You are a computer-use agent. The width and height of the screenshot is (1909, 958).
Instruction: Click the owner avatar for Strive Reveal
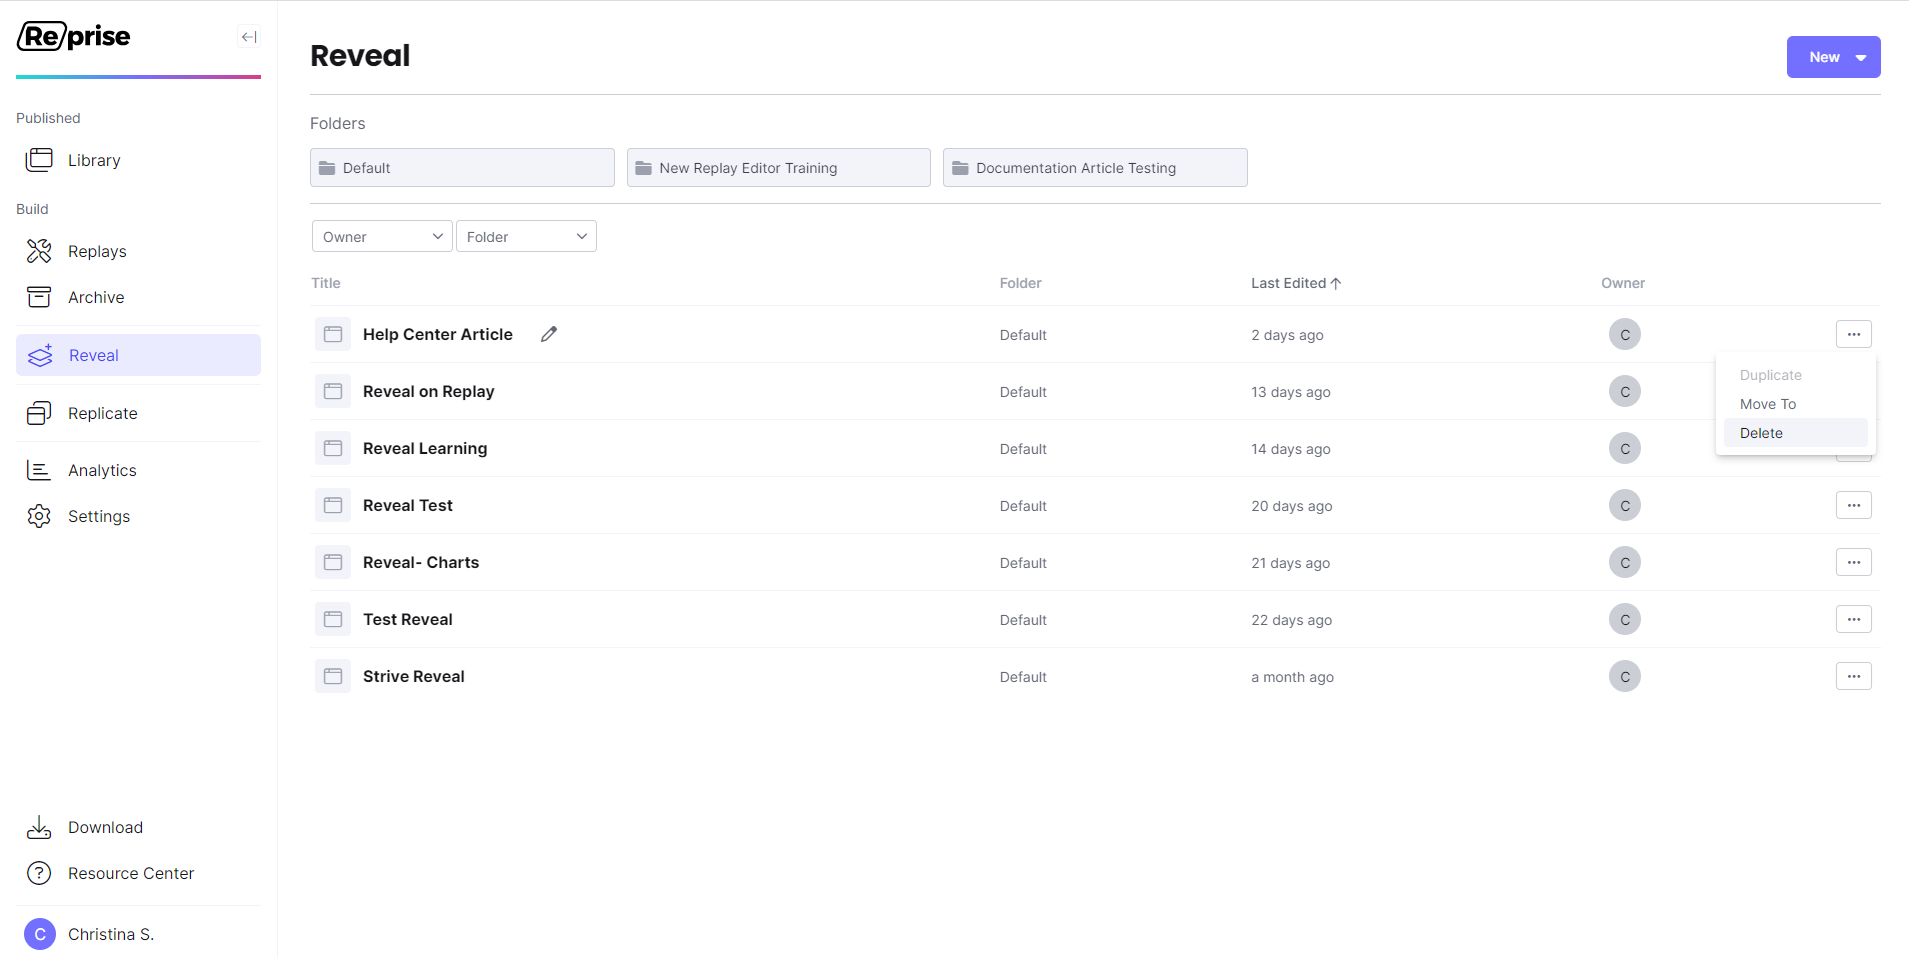click(1625, 676)
